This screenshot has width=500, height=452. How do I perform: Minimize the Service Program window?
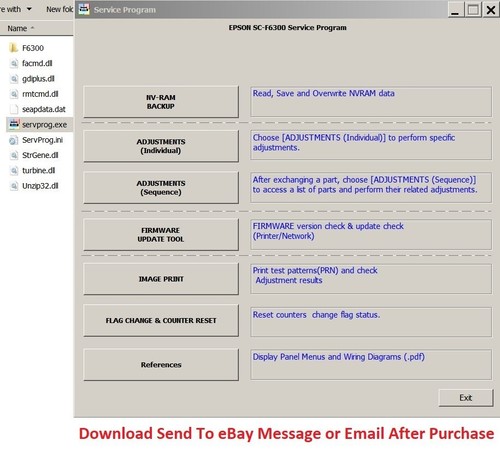pyautogui.click(x=455, y=10)
